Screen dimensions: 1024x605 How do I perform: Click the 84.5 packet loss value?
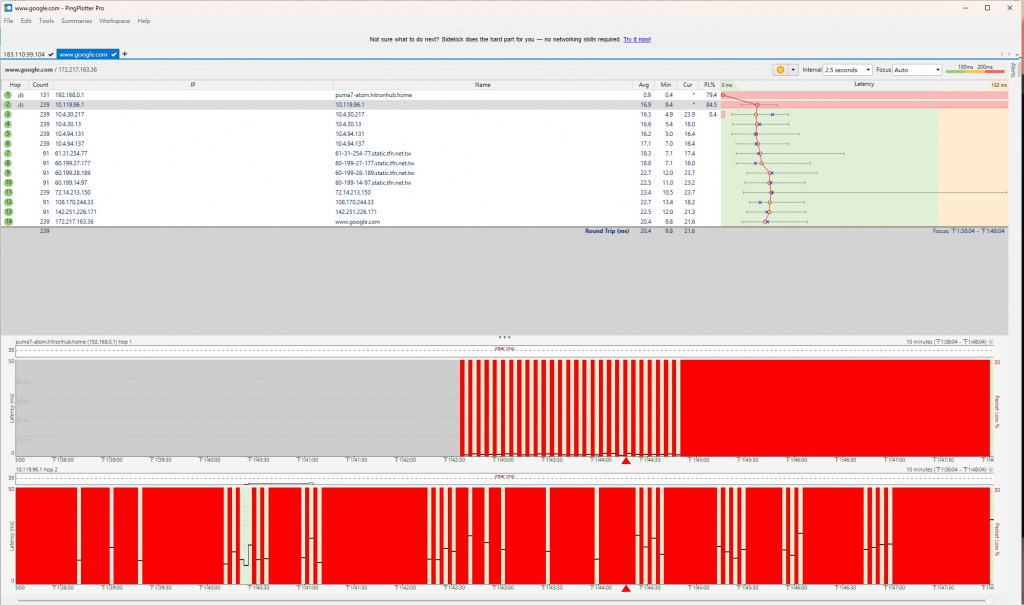(711, 105)
